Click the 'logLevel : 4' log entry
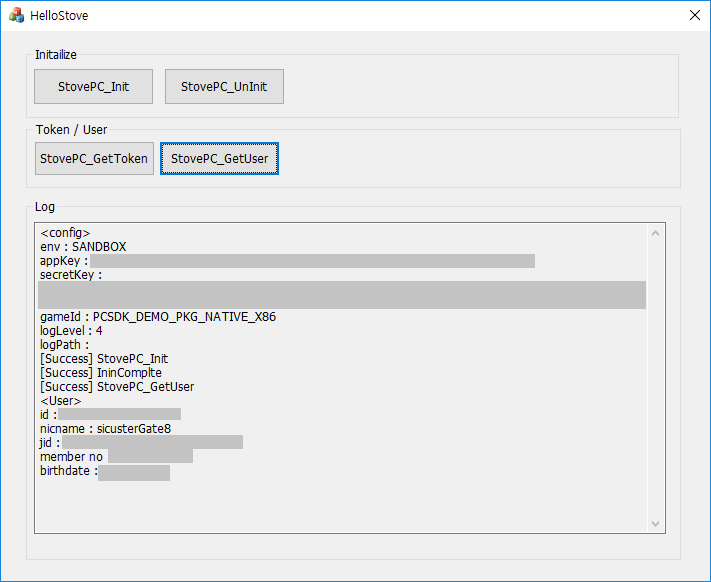Image resolution: width=711 pixels, height=582 pixels. coord(71,331)
